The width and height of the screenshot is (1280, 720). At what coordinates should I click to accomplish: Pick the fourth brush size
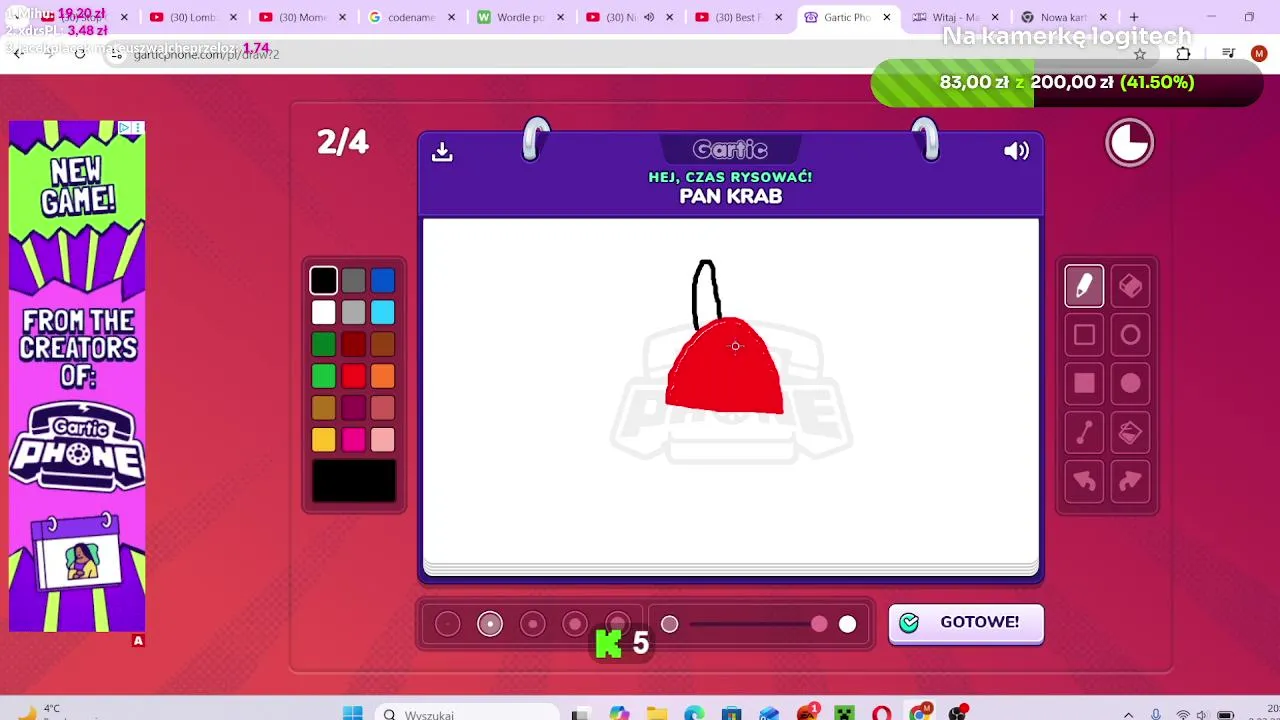click(574, 624)
